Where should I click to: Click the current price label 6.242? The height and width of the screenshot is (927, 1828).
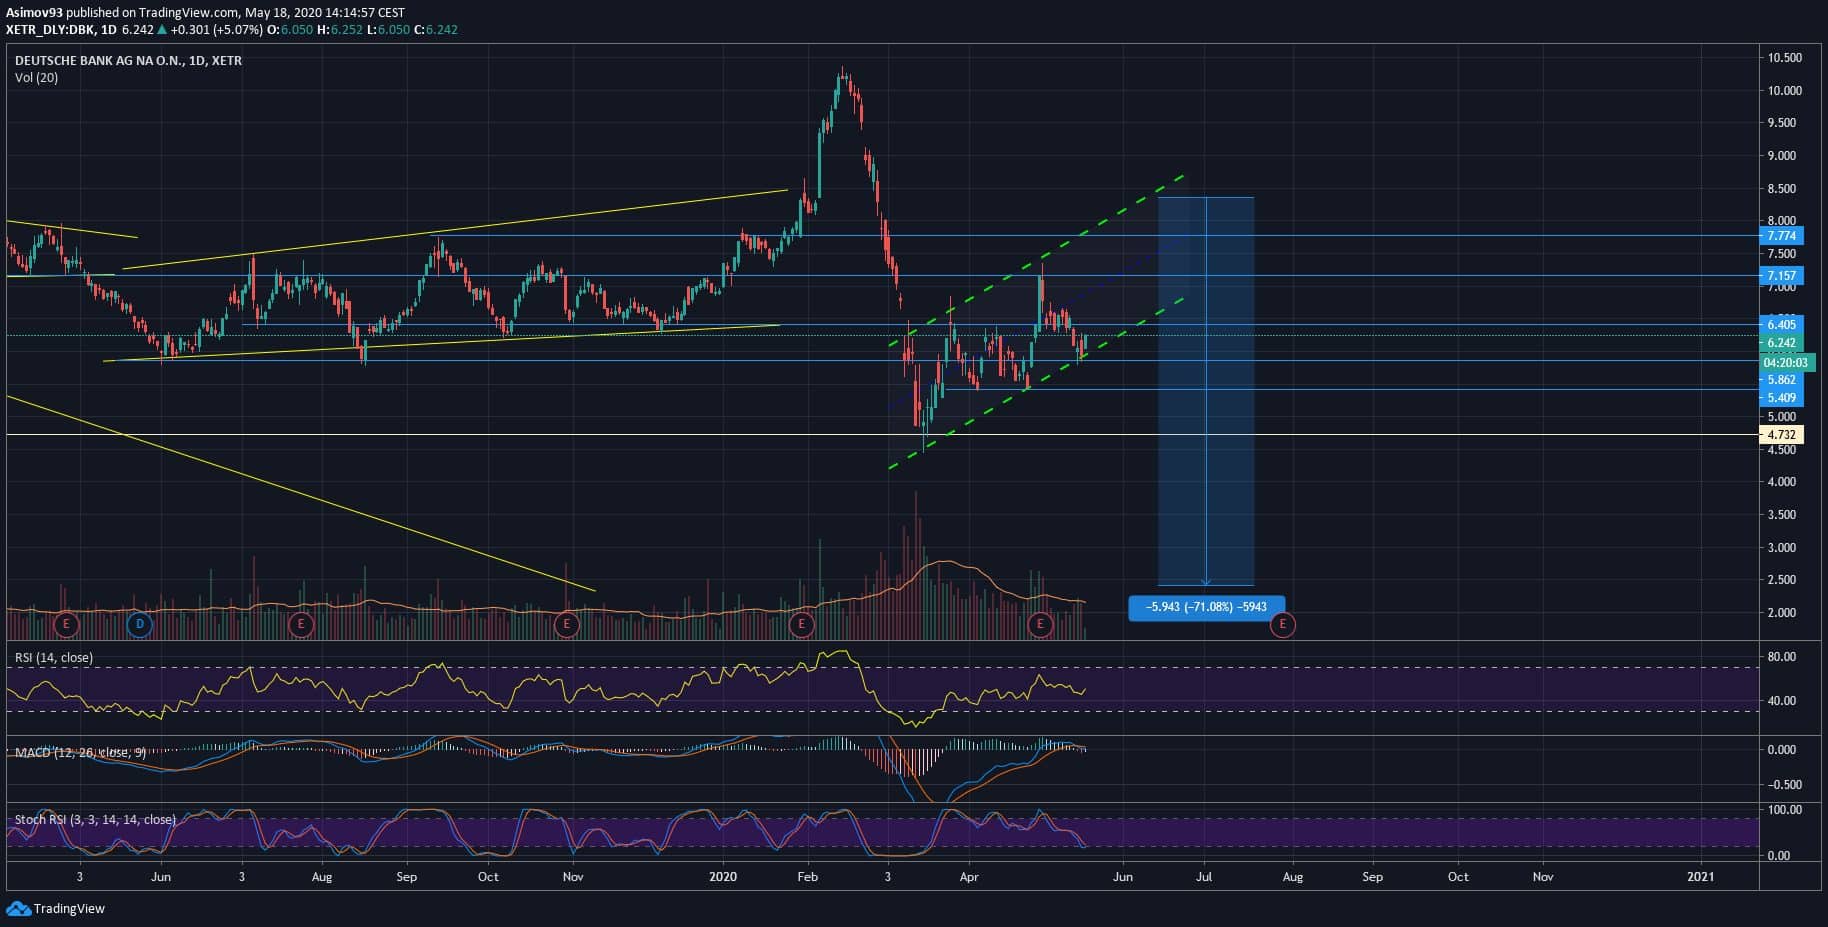tap(1781, 343)
